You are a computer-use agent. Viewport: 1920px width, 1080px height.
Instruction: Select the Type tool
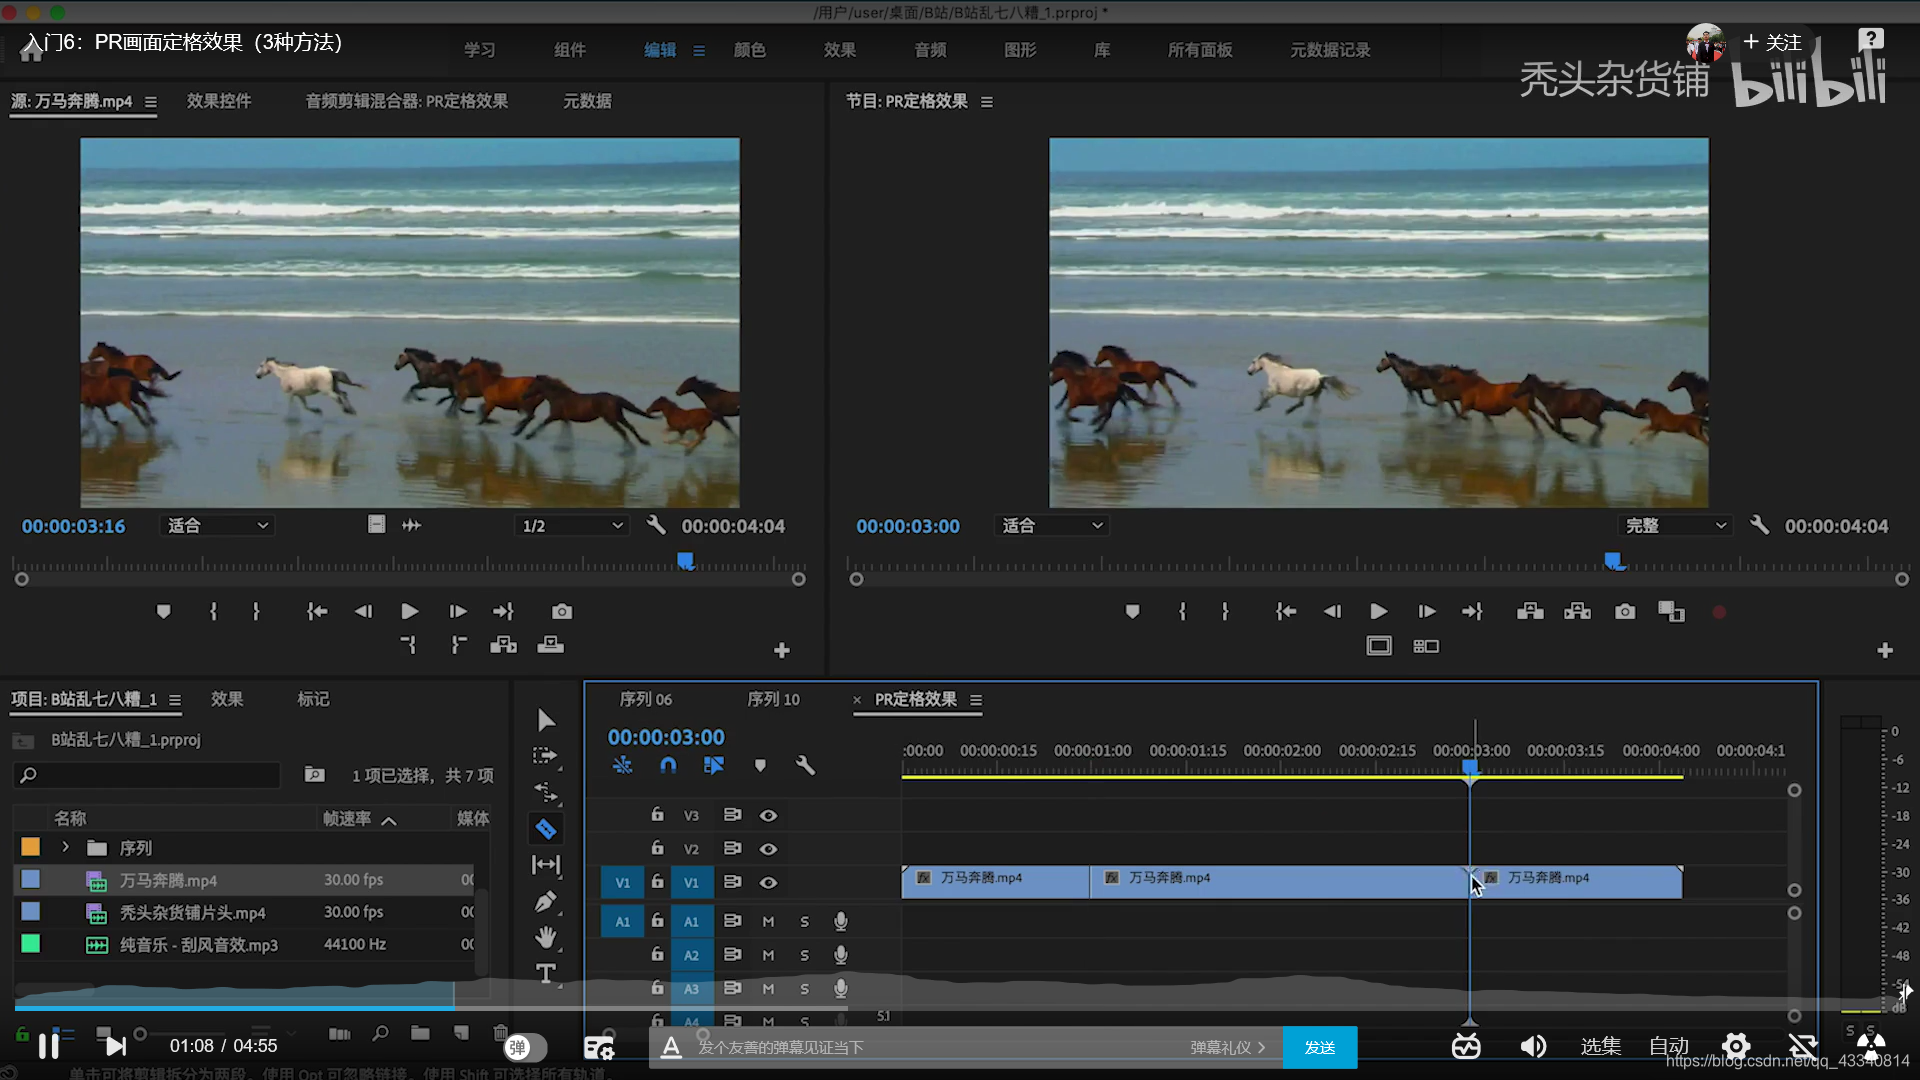click(x=545, y=973)
